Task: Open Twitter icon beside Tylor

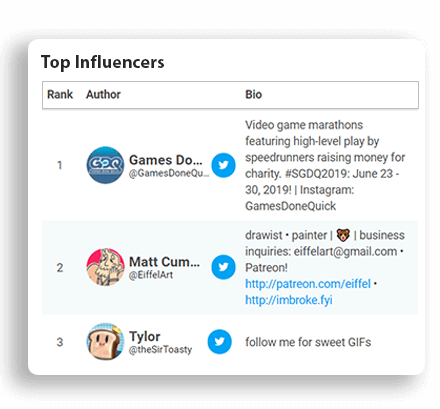Action: tap(220, 342)
